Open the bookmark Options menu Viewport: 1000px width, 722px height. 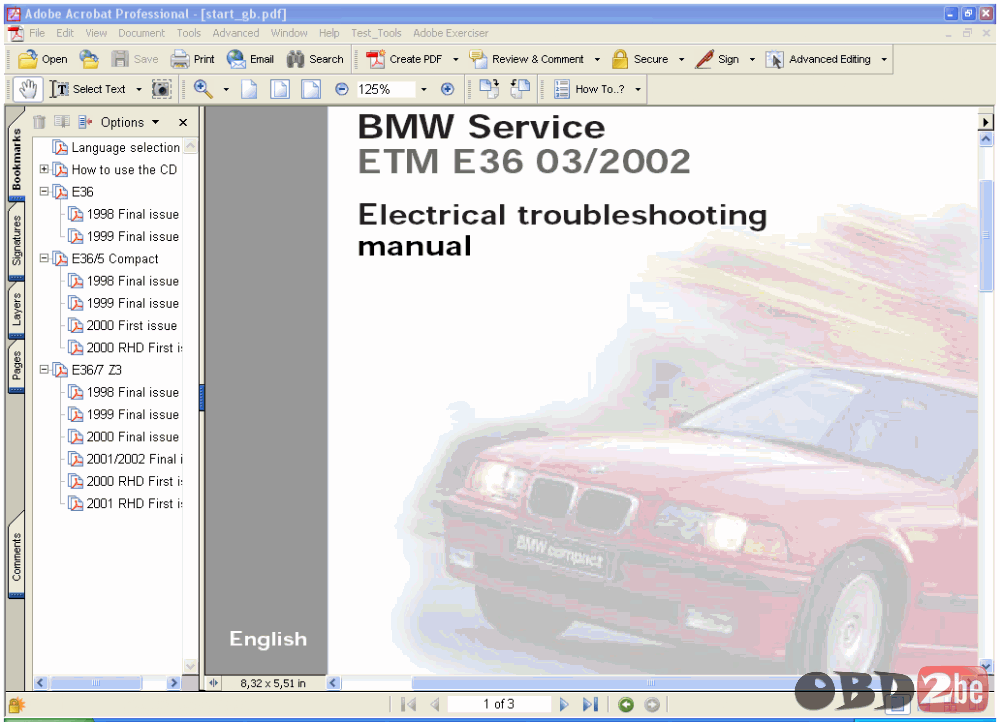130,122
